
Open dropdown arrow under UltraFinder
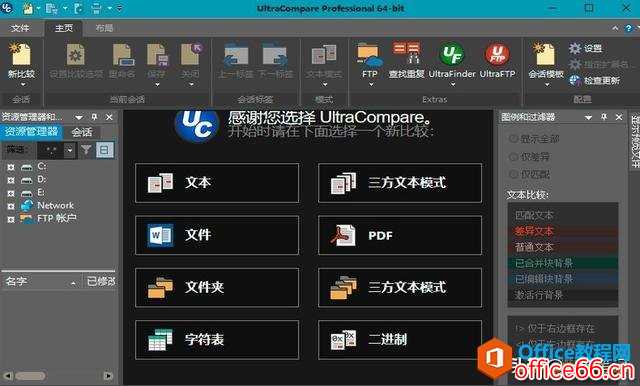click(x=453, y=84)
